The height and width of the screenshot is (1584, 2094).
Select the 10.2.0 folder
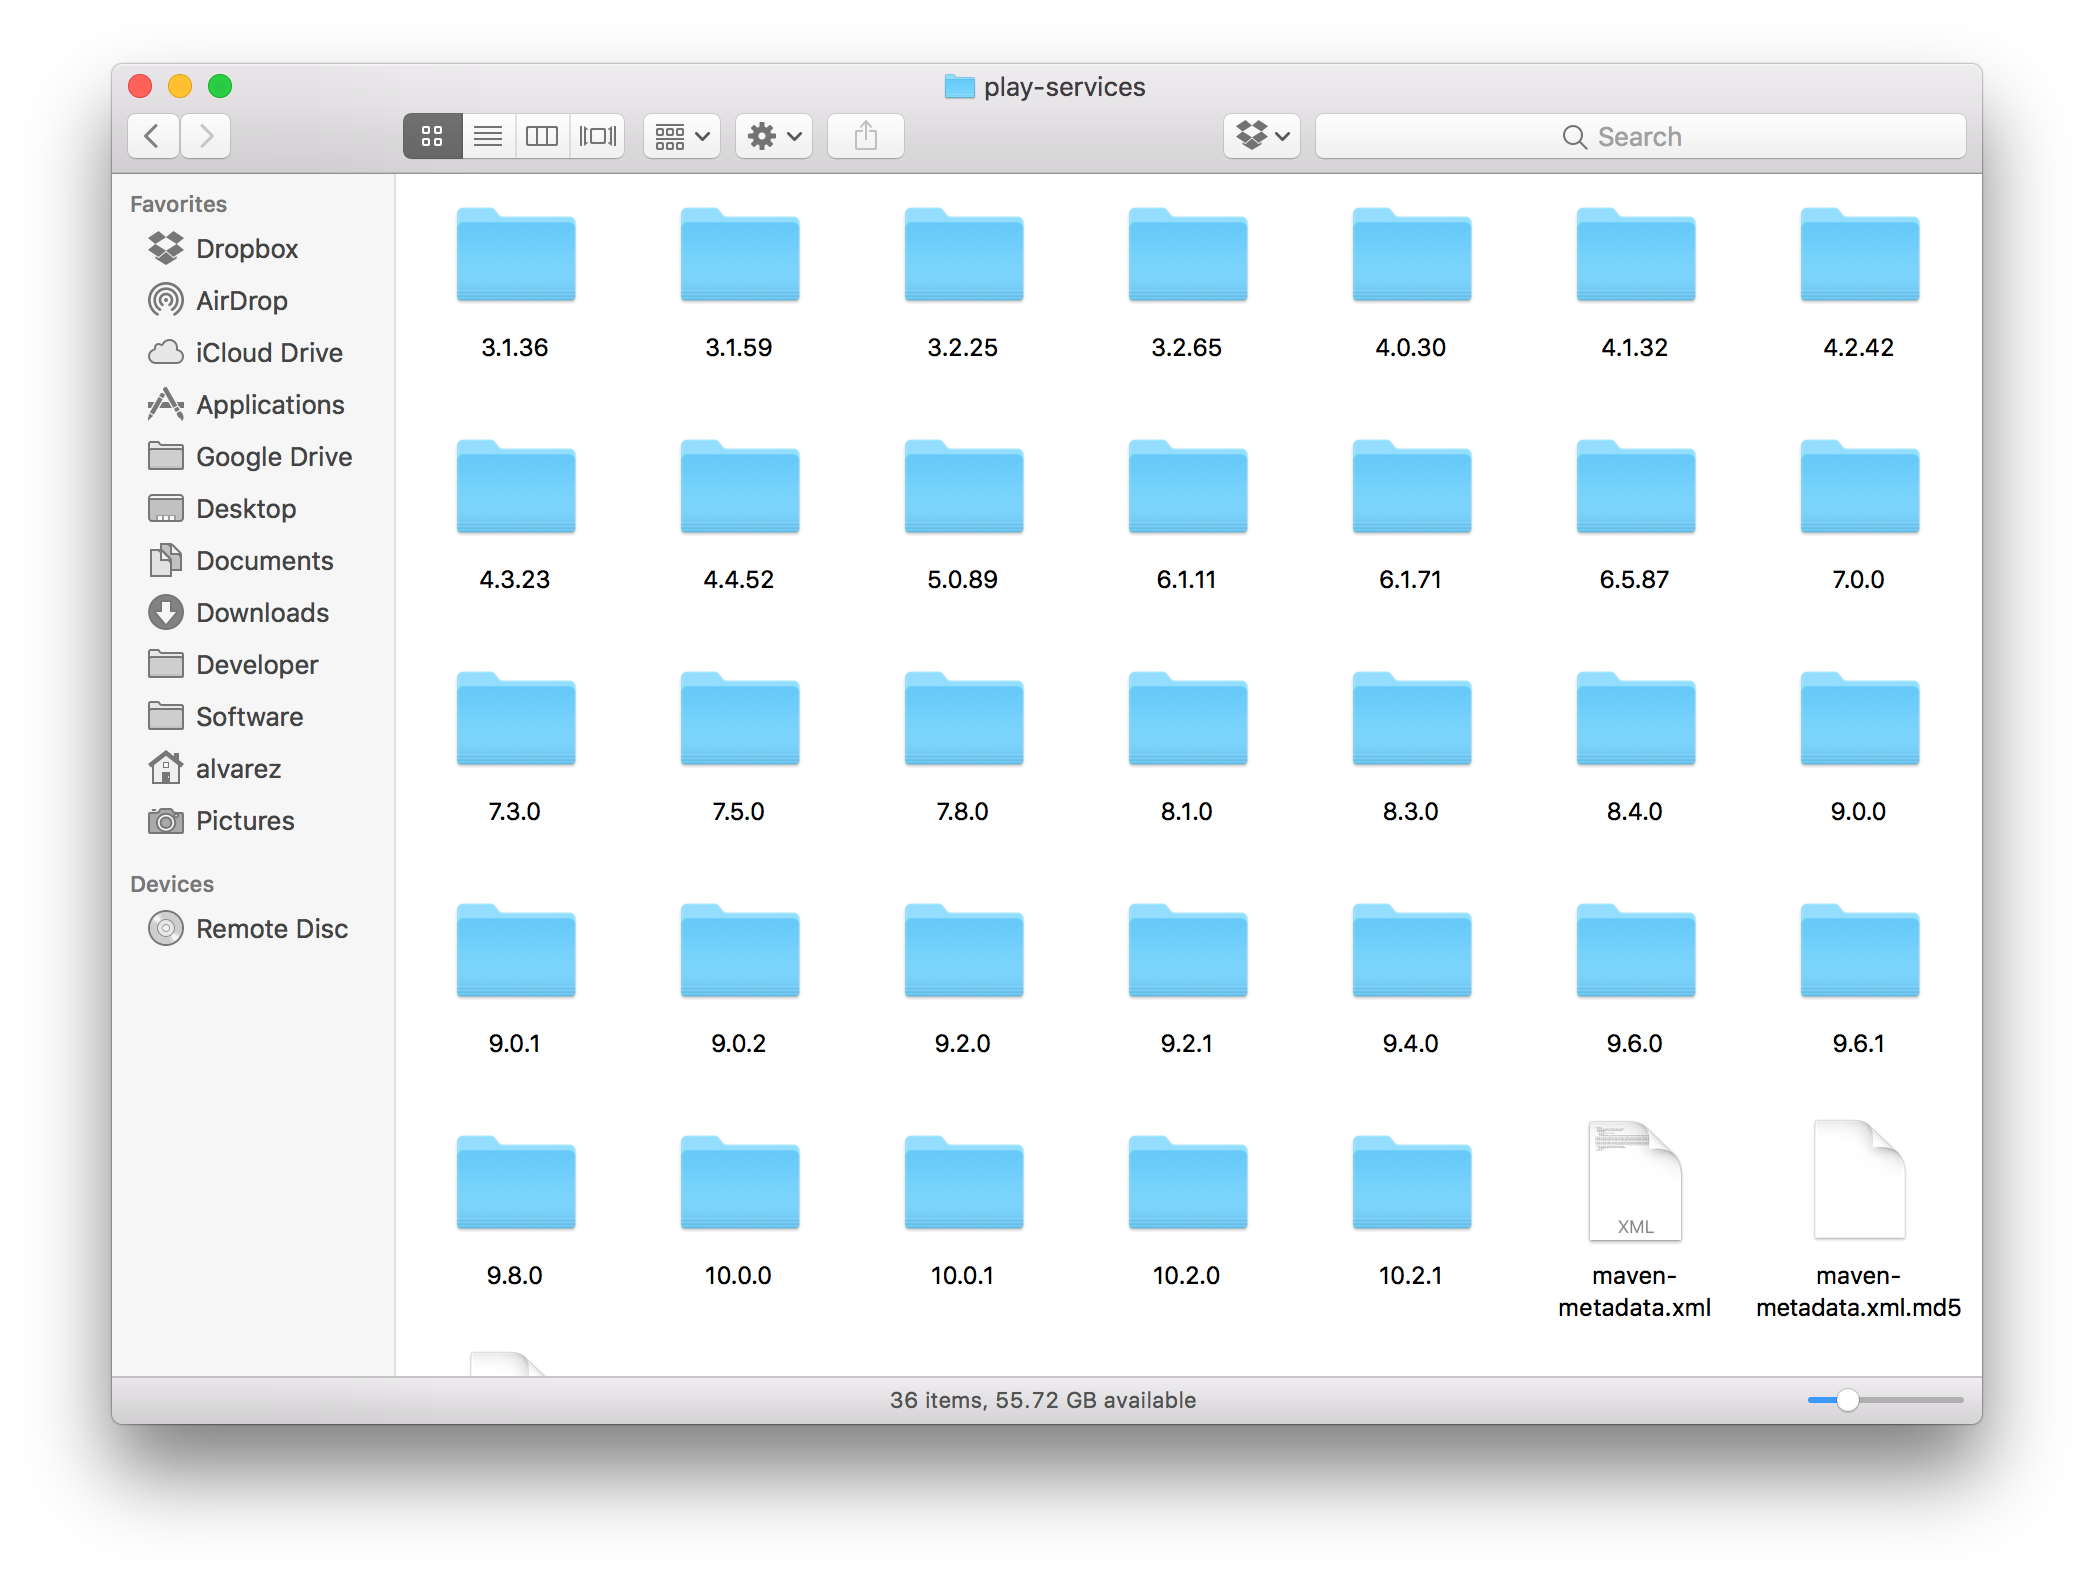coord(1188,1183)
